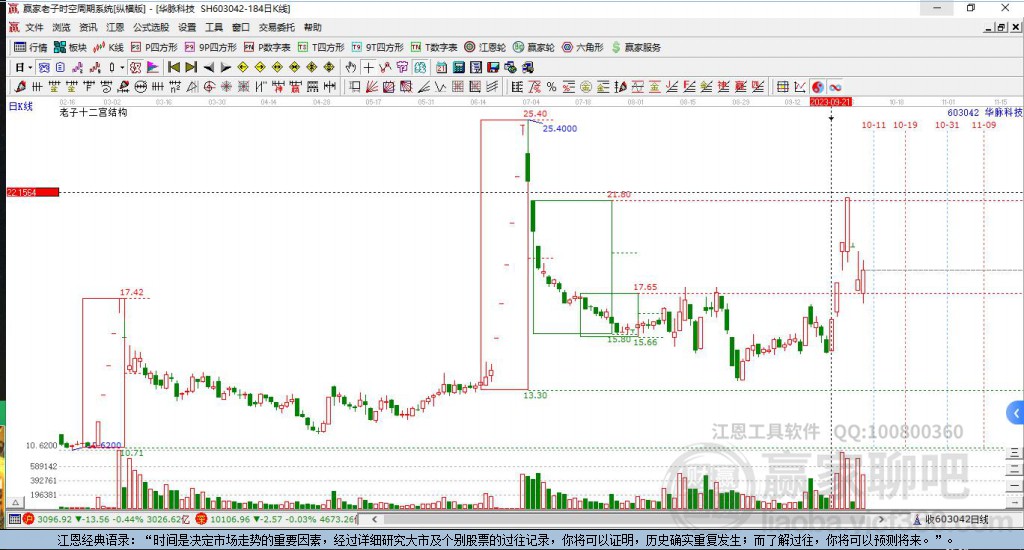1024x550 pixels.
Task: Open the P数字表 tool
Action: point(266,47)
